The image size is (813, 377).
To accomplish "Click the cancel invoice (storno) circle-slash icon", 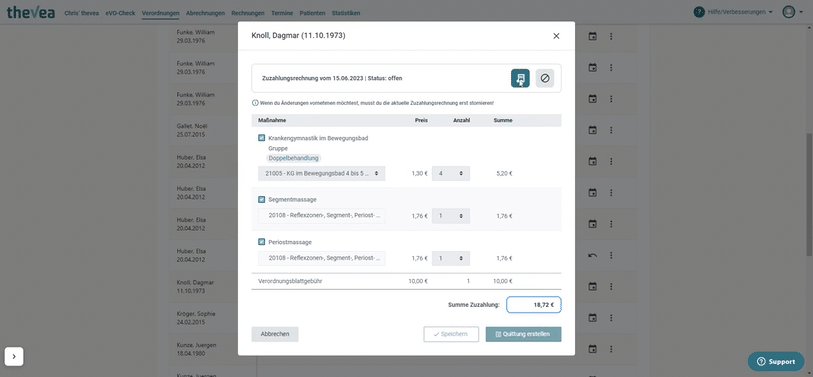I will coord(544,78).
